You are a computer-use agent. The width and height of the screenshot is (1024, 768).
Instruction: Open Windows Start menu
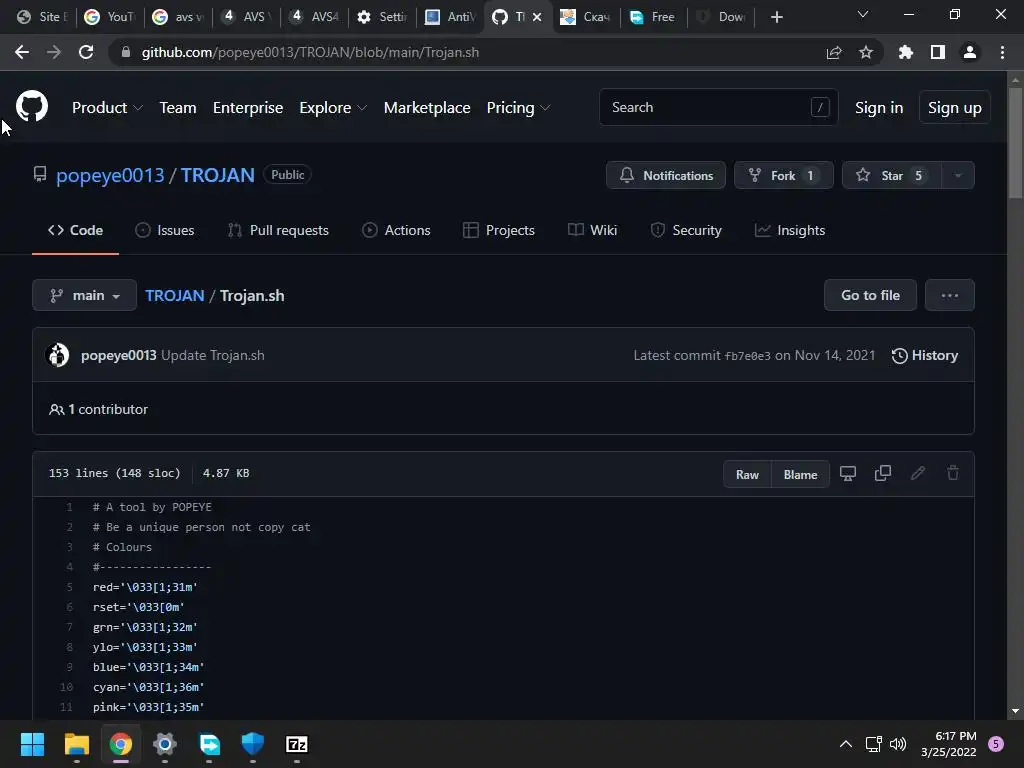(32, 744)
